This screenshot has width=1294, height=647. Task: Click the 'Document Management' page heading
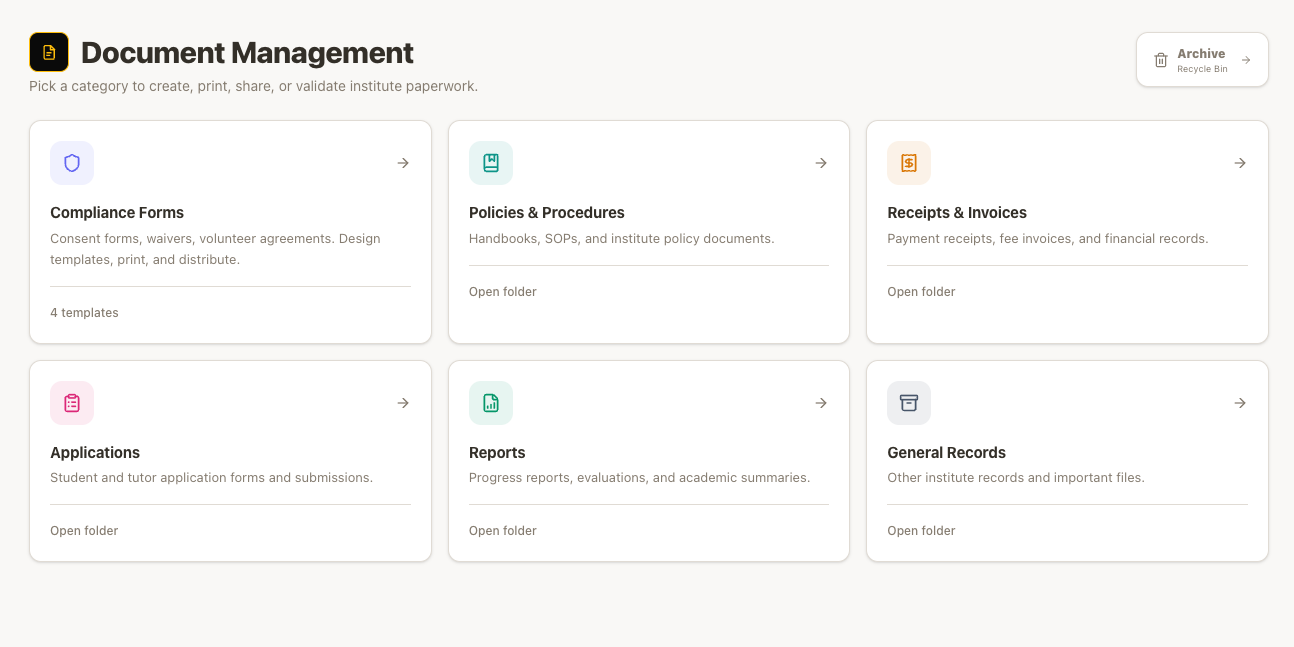pos(247,52)
